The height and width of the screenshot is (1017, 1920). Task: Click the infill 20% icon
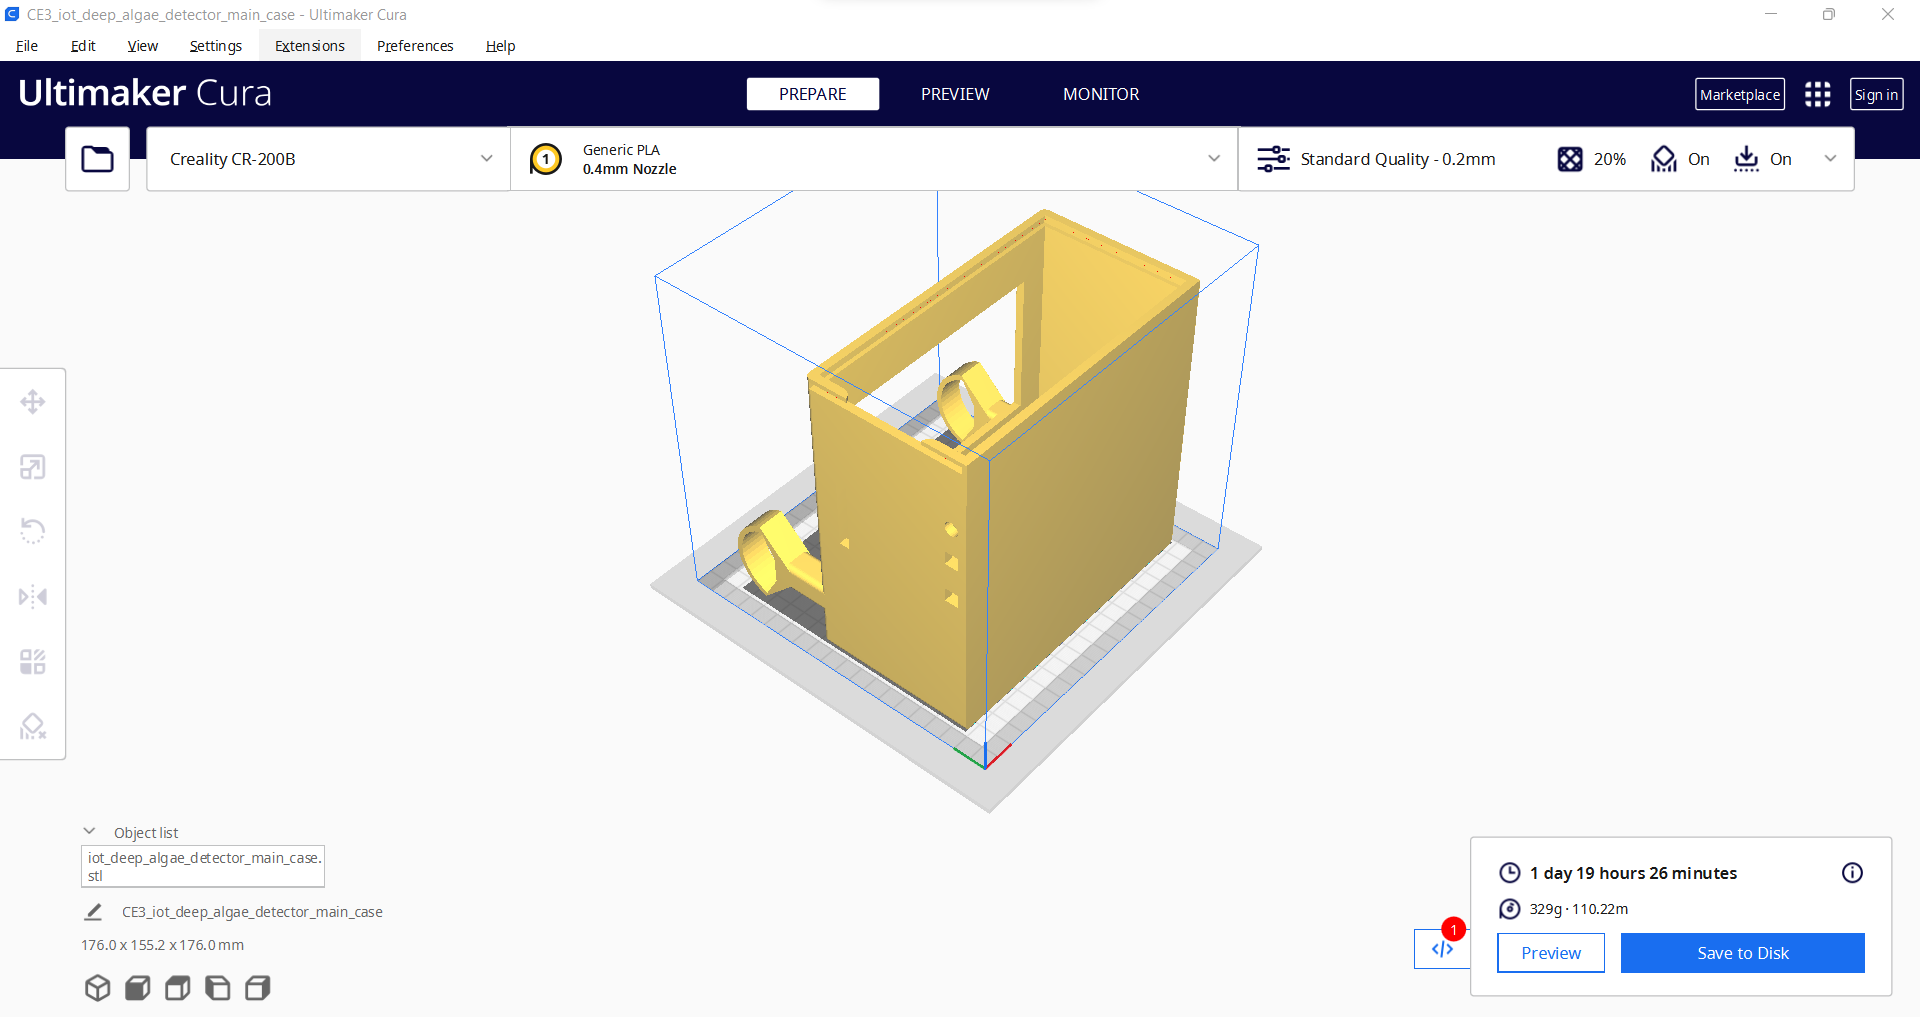[x=1570, y=159]
